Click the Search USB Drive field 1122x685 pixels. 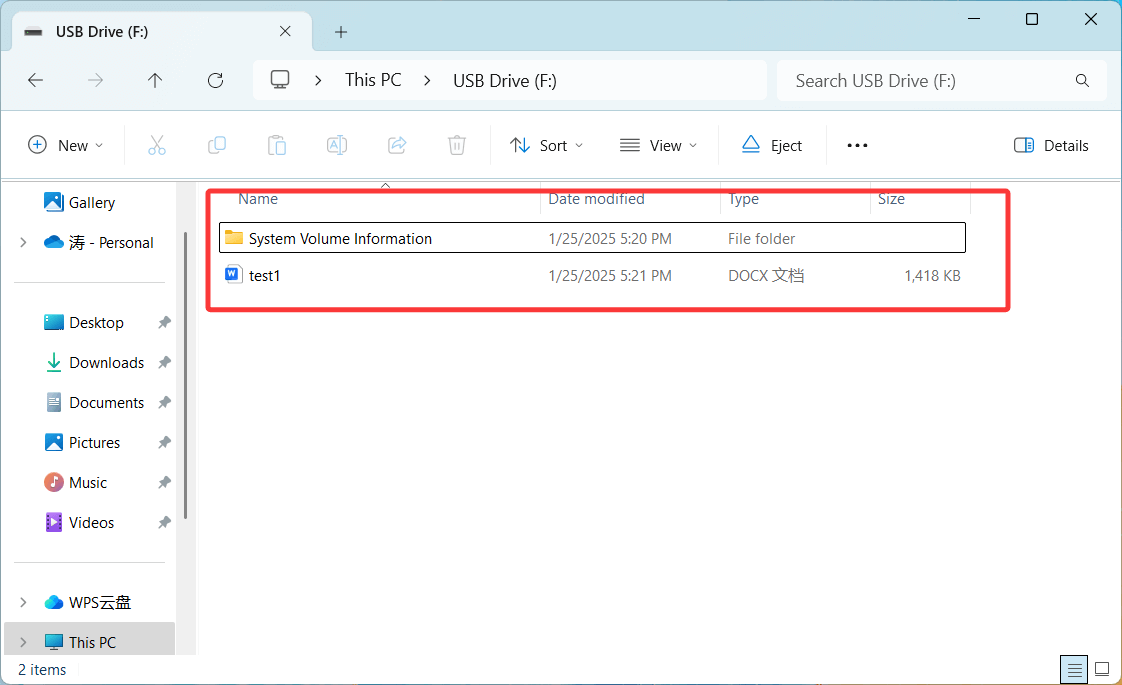tap(930, 81)
